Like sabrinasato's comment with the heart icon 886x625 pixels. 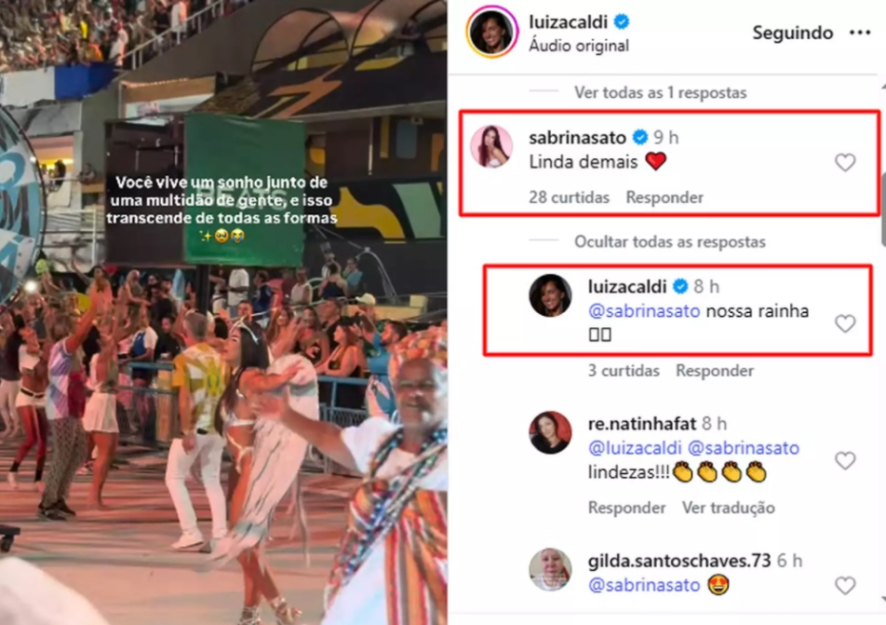[845, 163]
